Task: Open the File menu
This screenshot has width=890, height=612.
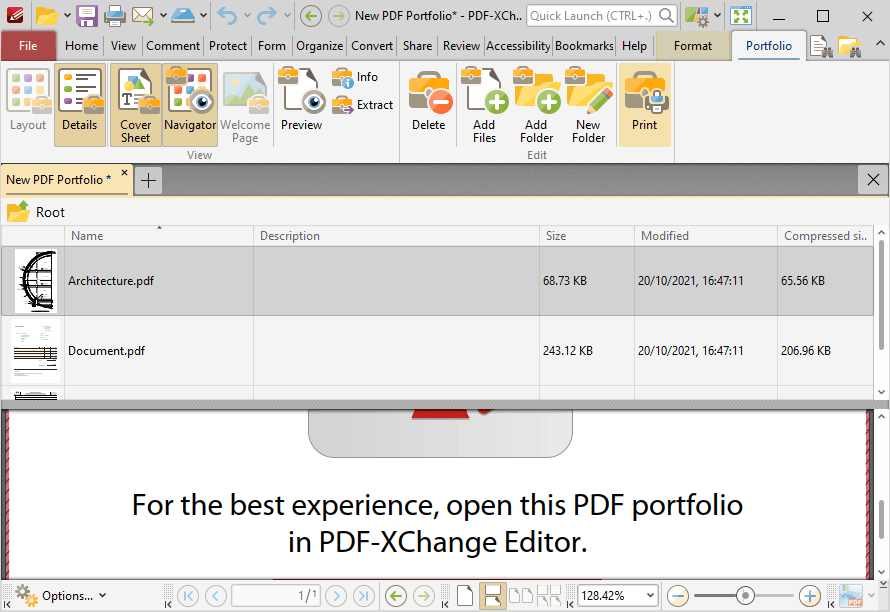Action: coord(28,46)
